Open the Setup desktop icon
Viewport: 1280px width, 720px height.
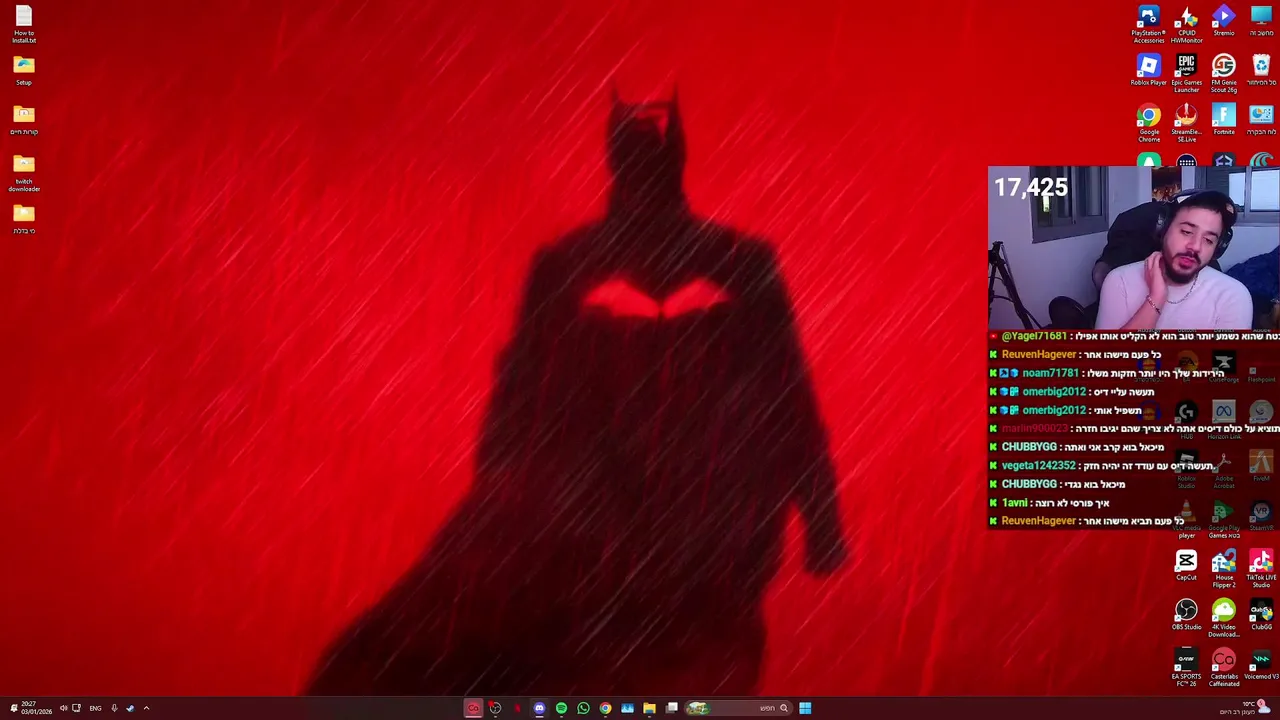click(x=24, y=70)
